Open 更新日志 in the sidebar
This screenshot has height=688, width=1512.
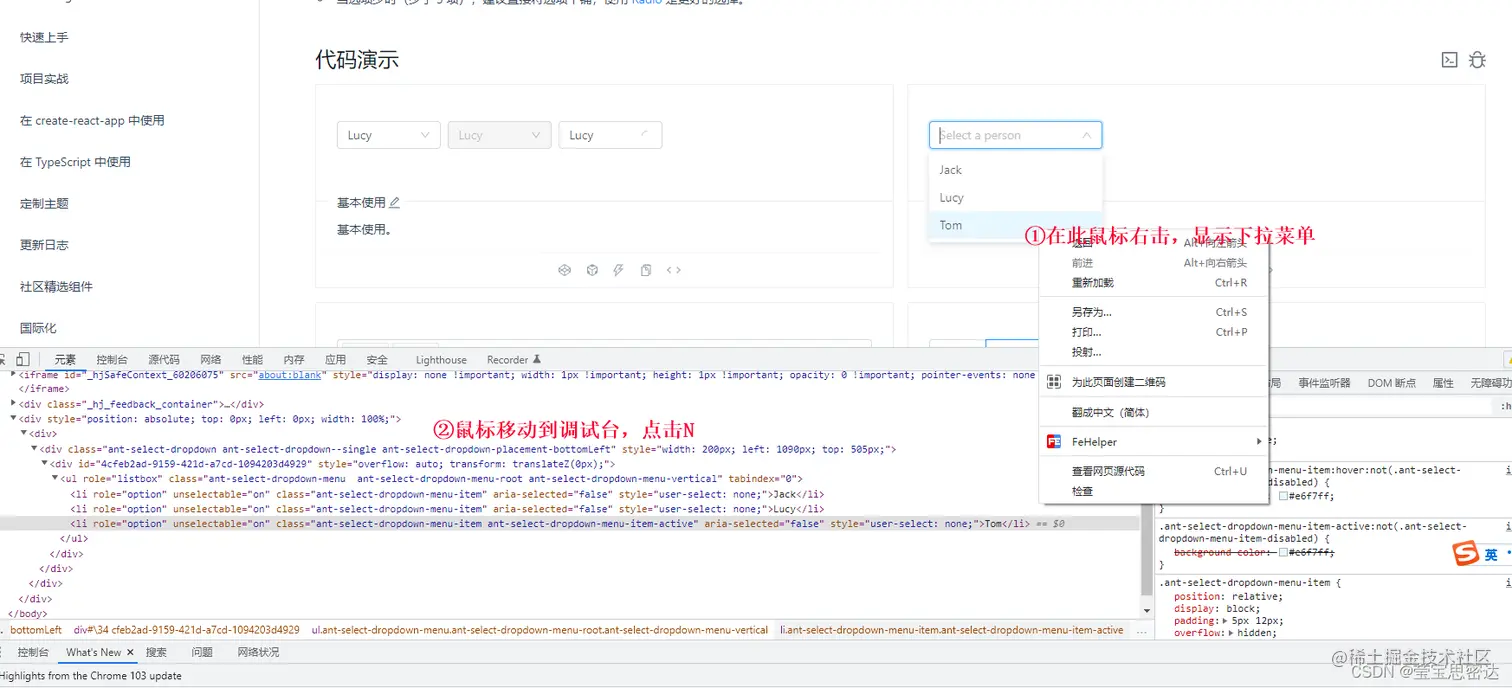click(44, 245)
